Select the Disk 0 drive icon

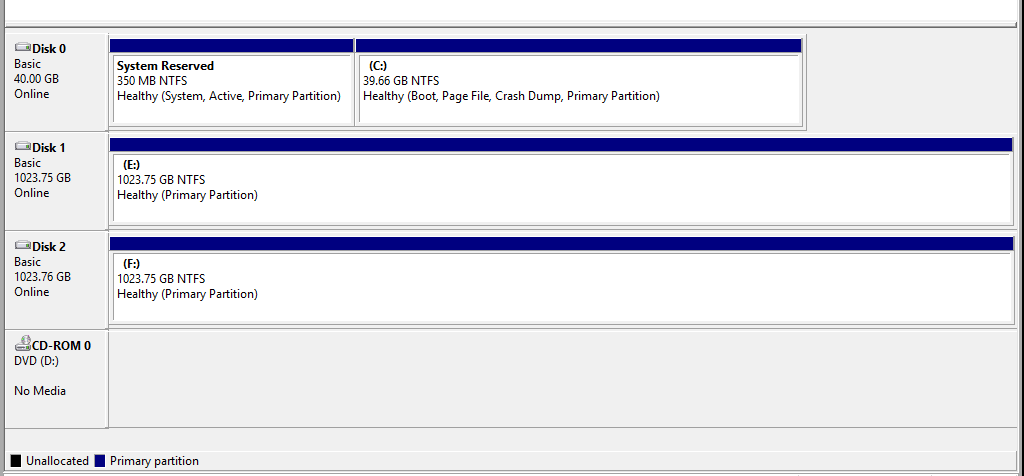23,48
